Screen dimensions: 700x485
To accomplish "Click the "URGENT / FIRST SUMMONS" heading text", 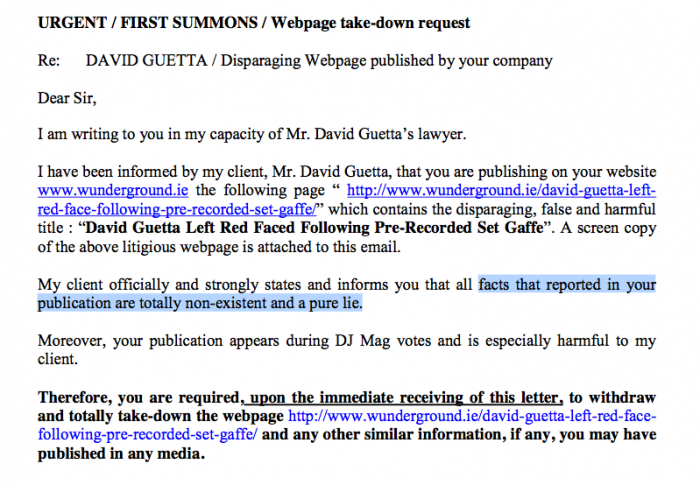I will click(x=148, y=22).
